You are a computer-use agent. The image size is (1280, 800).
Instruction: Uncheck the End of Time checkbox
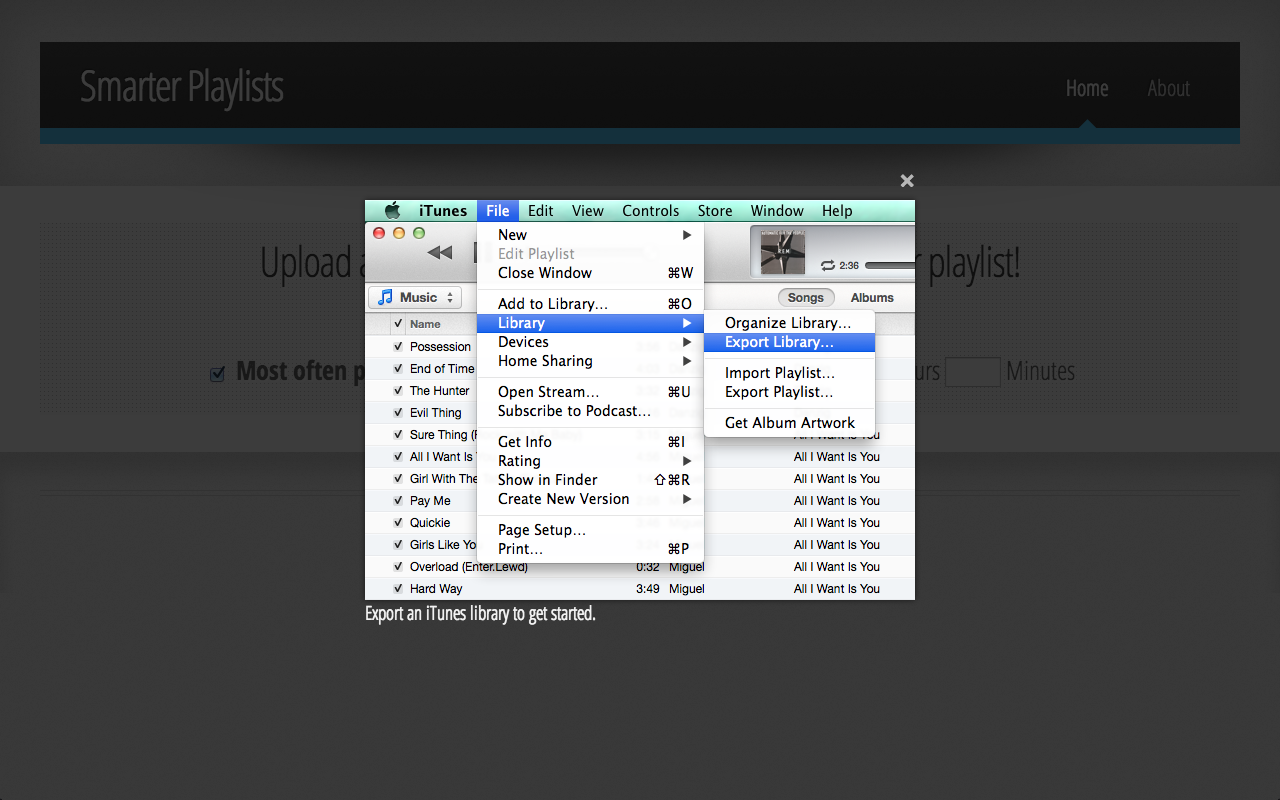[398, 368]
